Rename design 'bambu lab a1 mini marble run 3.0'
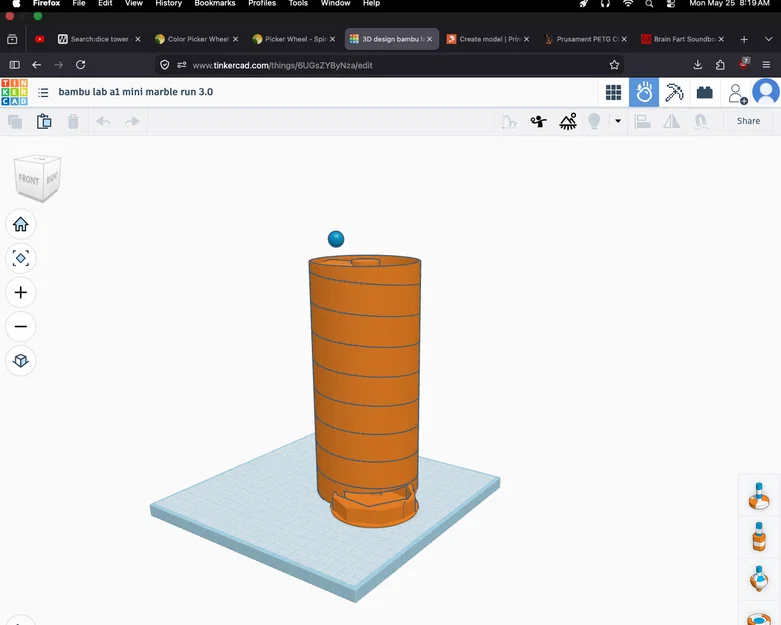 (135, 92)
